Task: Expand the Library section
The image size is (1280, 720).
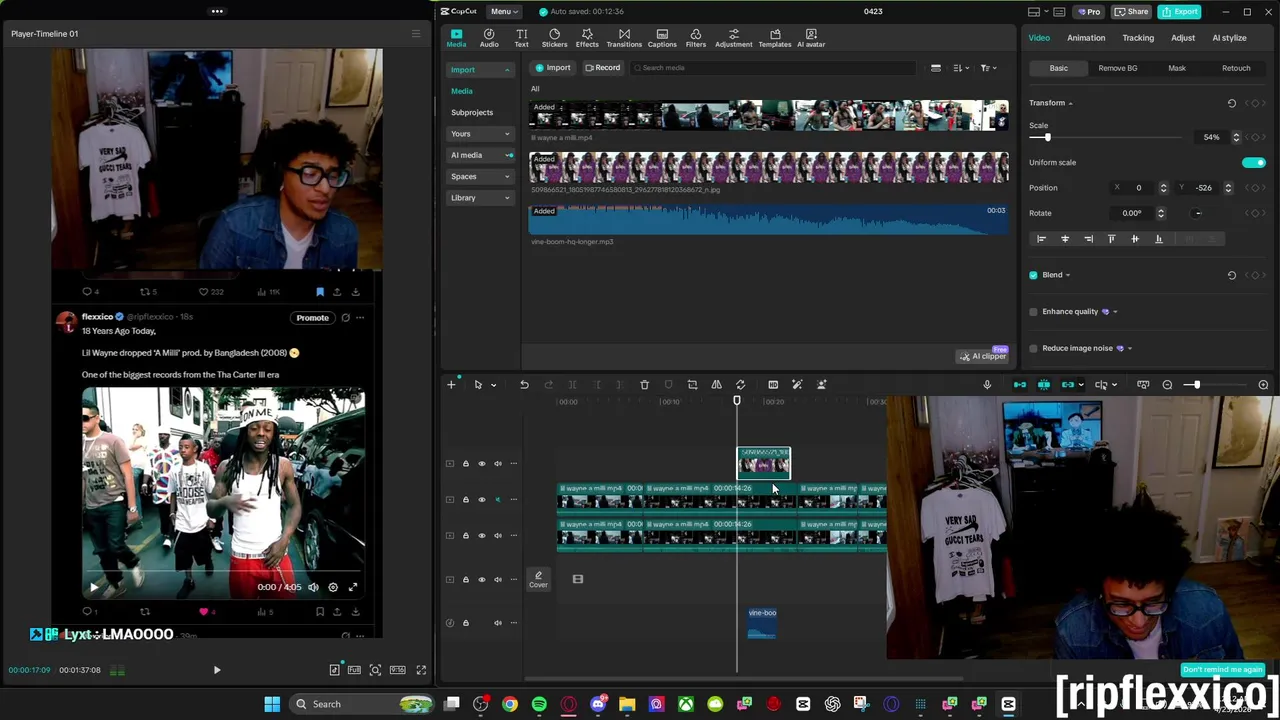Action: (507, 198)
